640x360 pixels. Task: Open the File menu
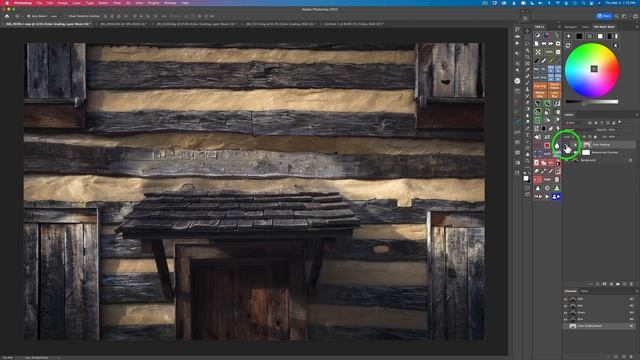[39, 3]
